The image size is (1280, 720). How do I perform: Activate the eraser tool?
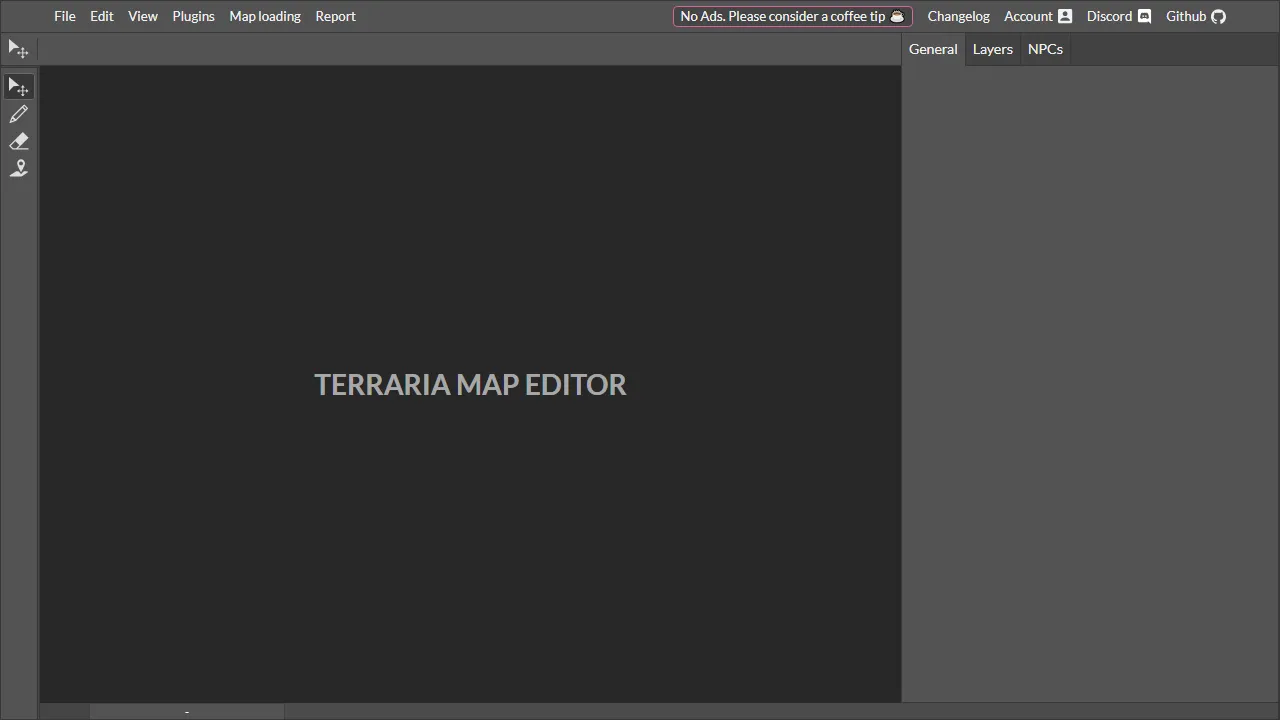[x=18, y=141]
